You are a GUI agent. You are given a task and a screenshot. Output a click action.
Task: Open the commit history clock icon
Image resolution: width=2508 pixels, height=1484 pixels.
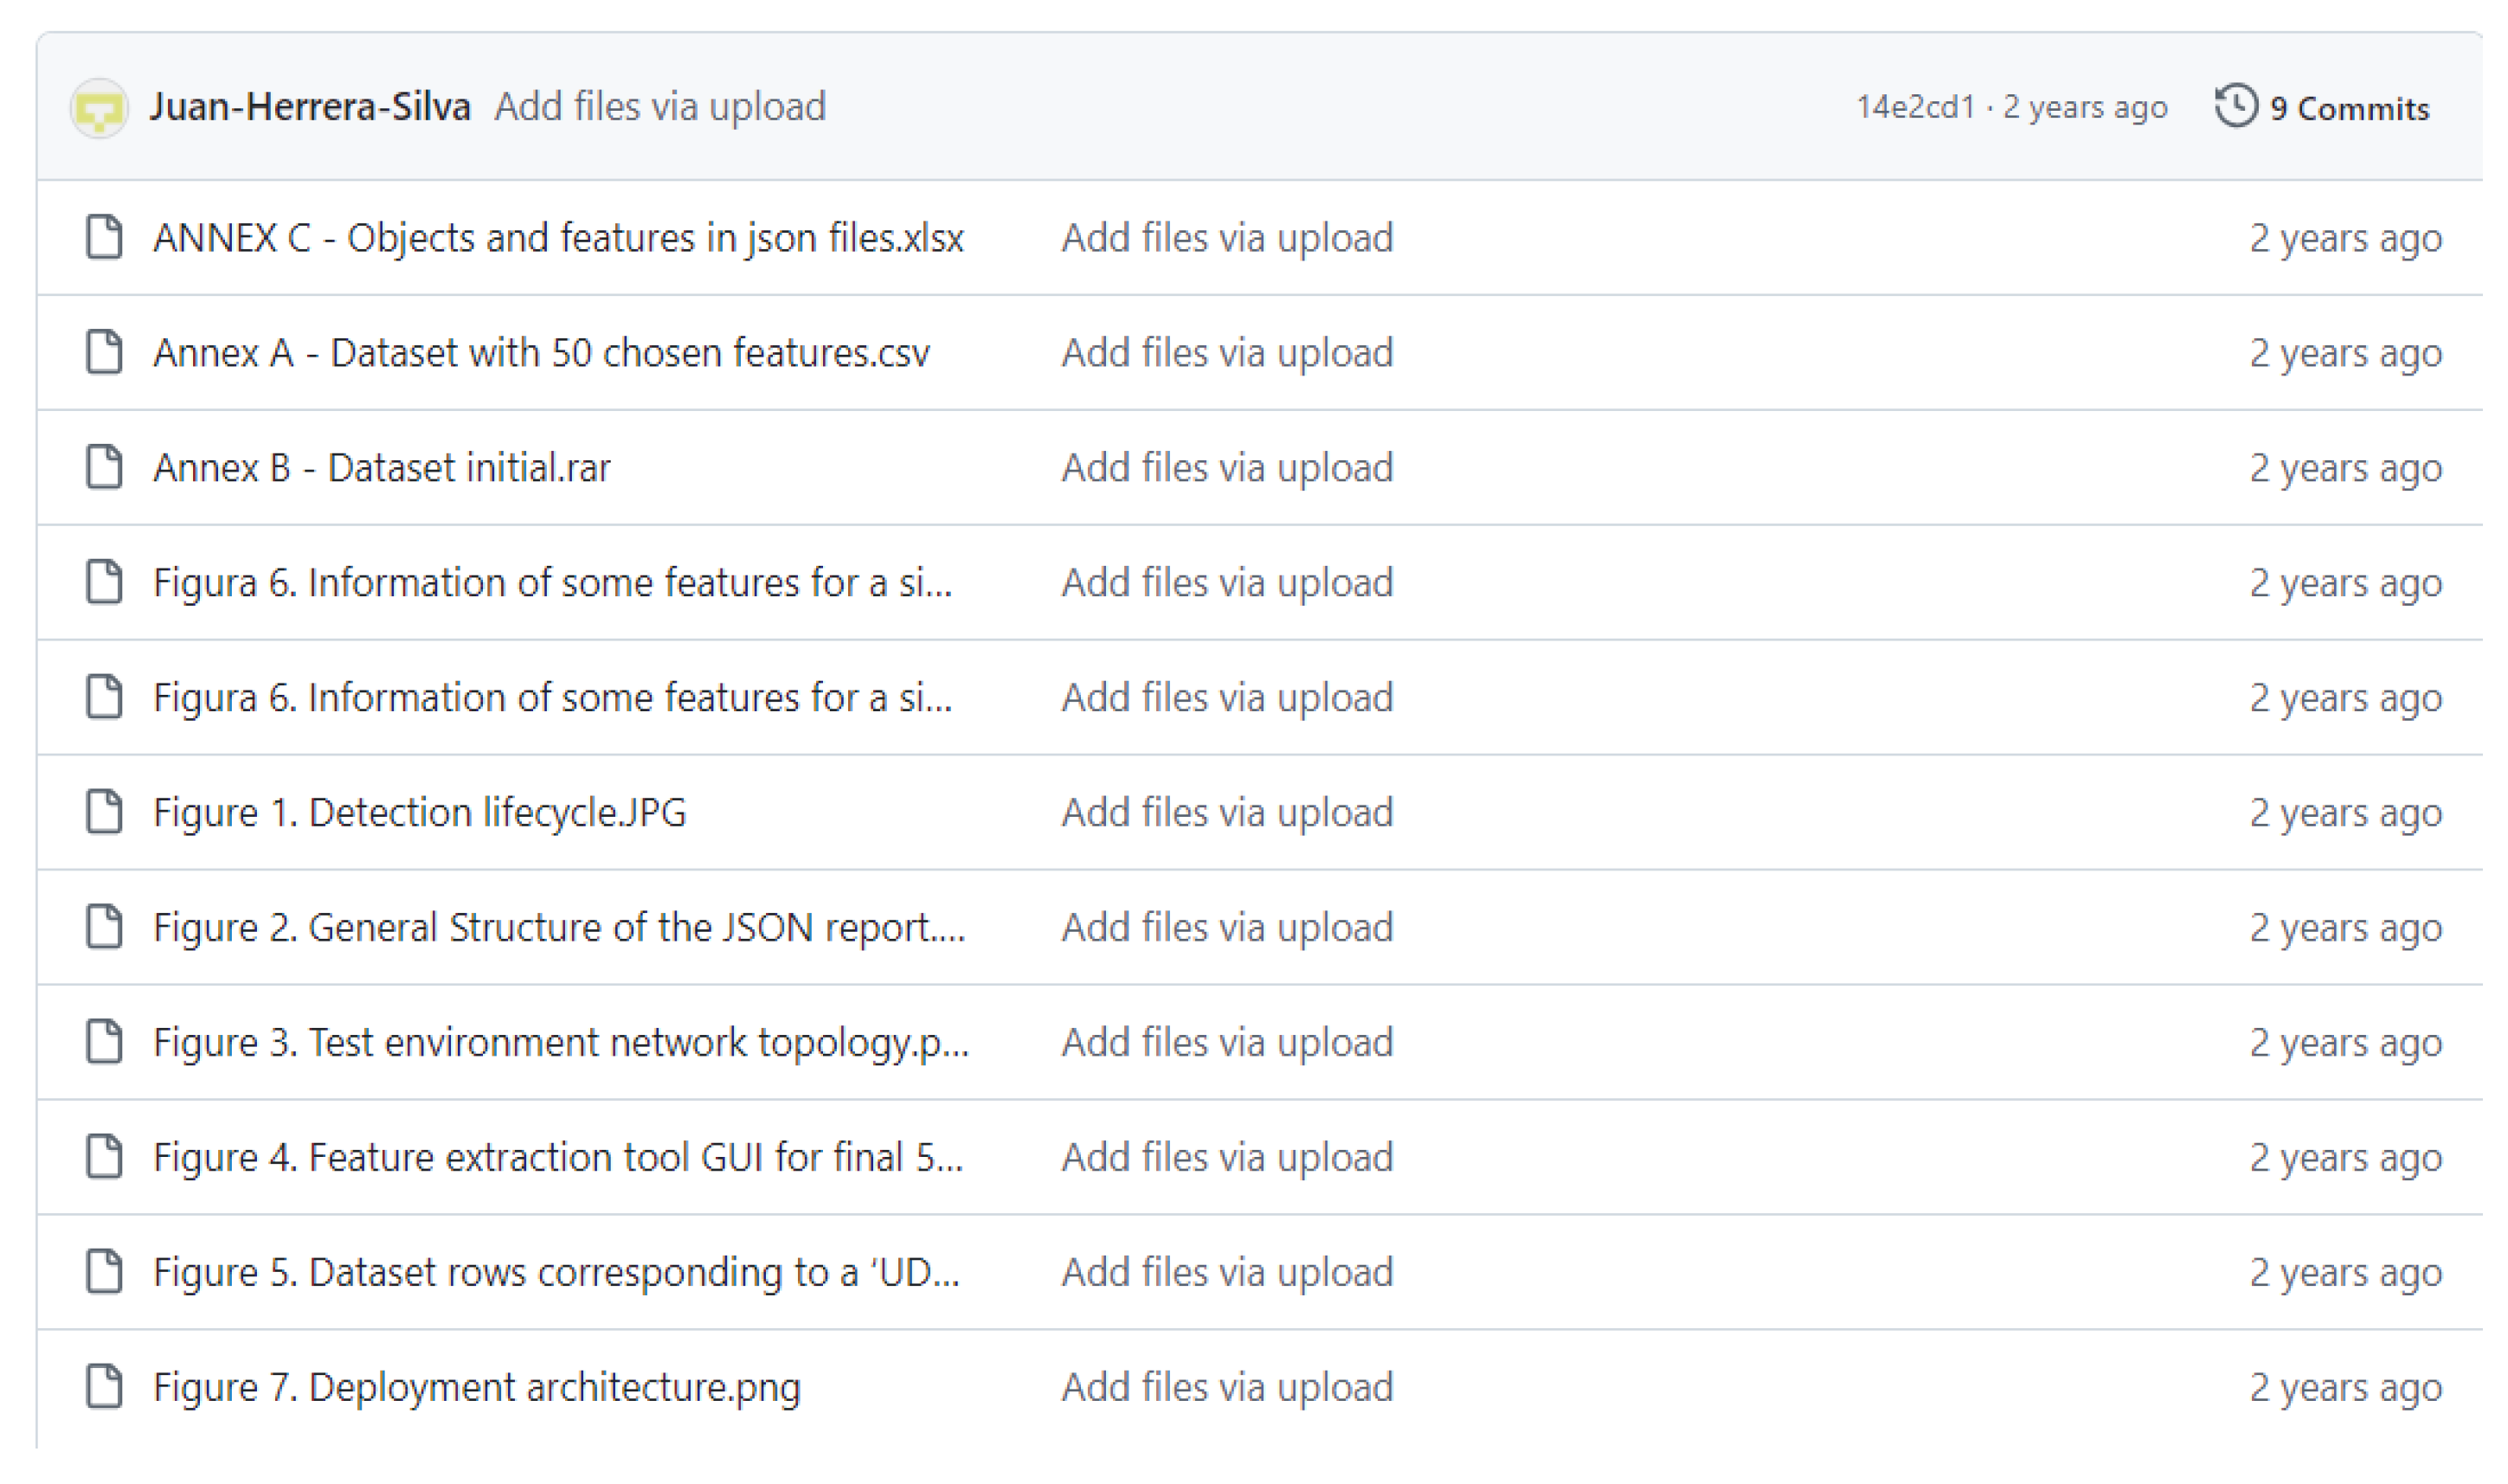click(2235, 106)
